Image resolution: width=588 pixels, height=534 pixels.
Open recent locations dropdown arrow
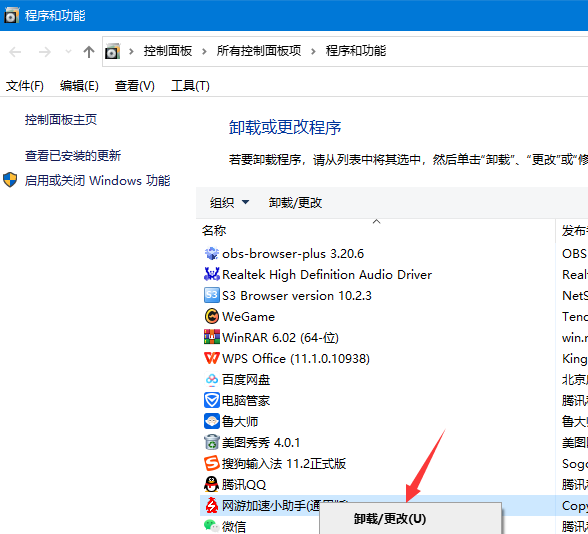click(68, 51)
